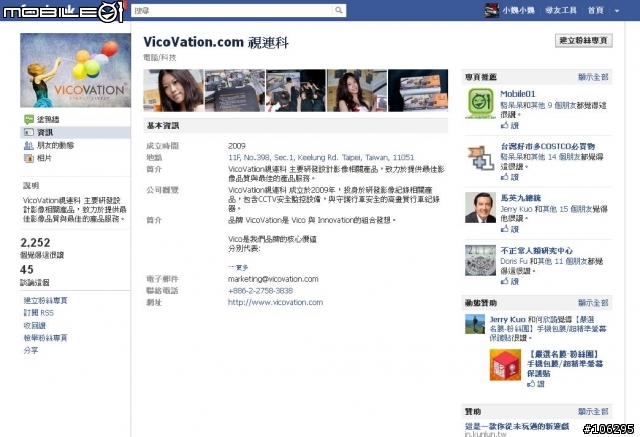Click 訂閱 RSS link

click(x=39, y=313)
